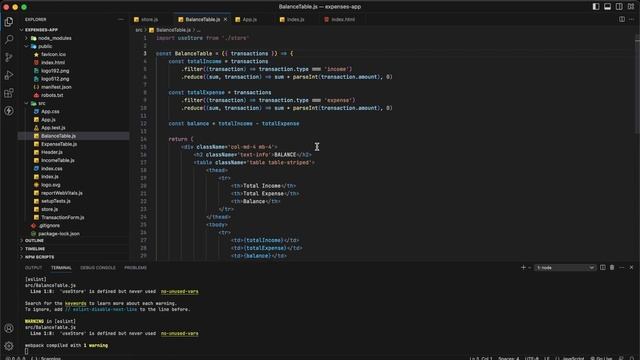Switch to the index.js editor tab
Screen dimensions: 640x360
295,19
